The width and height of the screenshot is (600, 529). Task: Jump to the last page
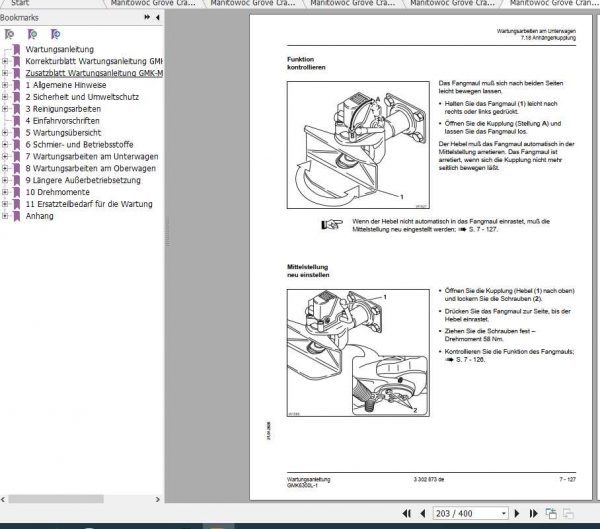pyautogui.click(x=533, y=513)
